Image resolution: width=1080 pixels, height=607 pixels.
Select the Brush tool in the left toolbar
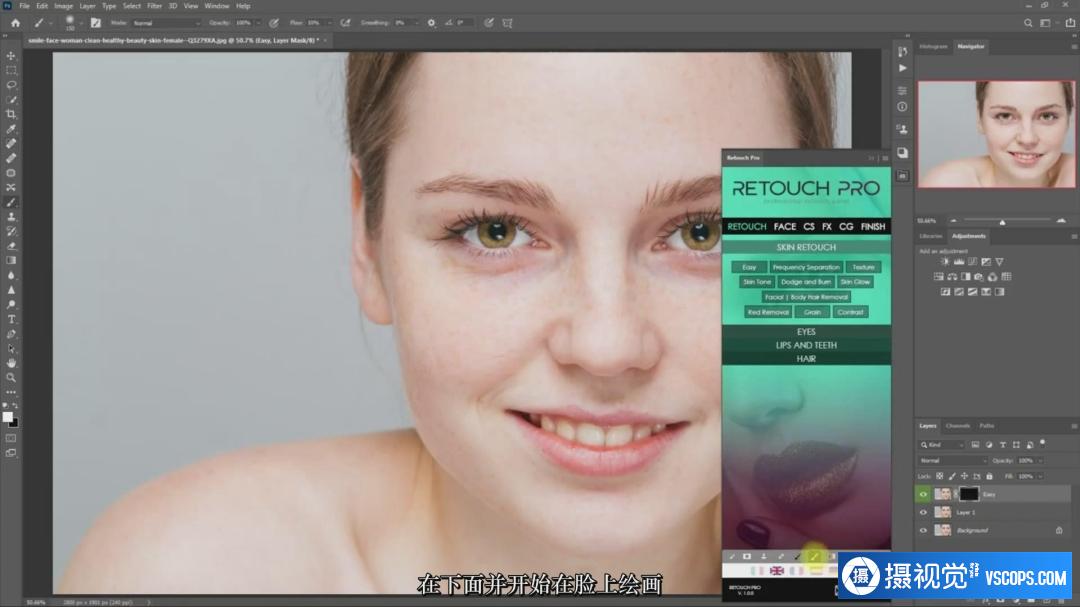point(11,203)
